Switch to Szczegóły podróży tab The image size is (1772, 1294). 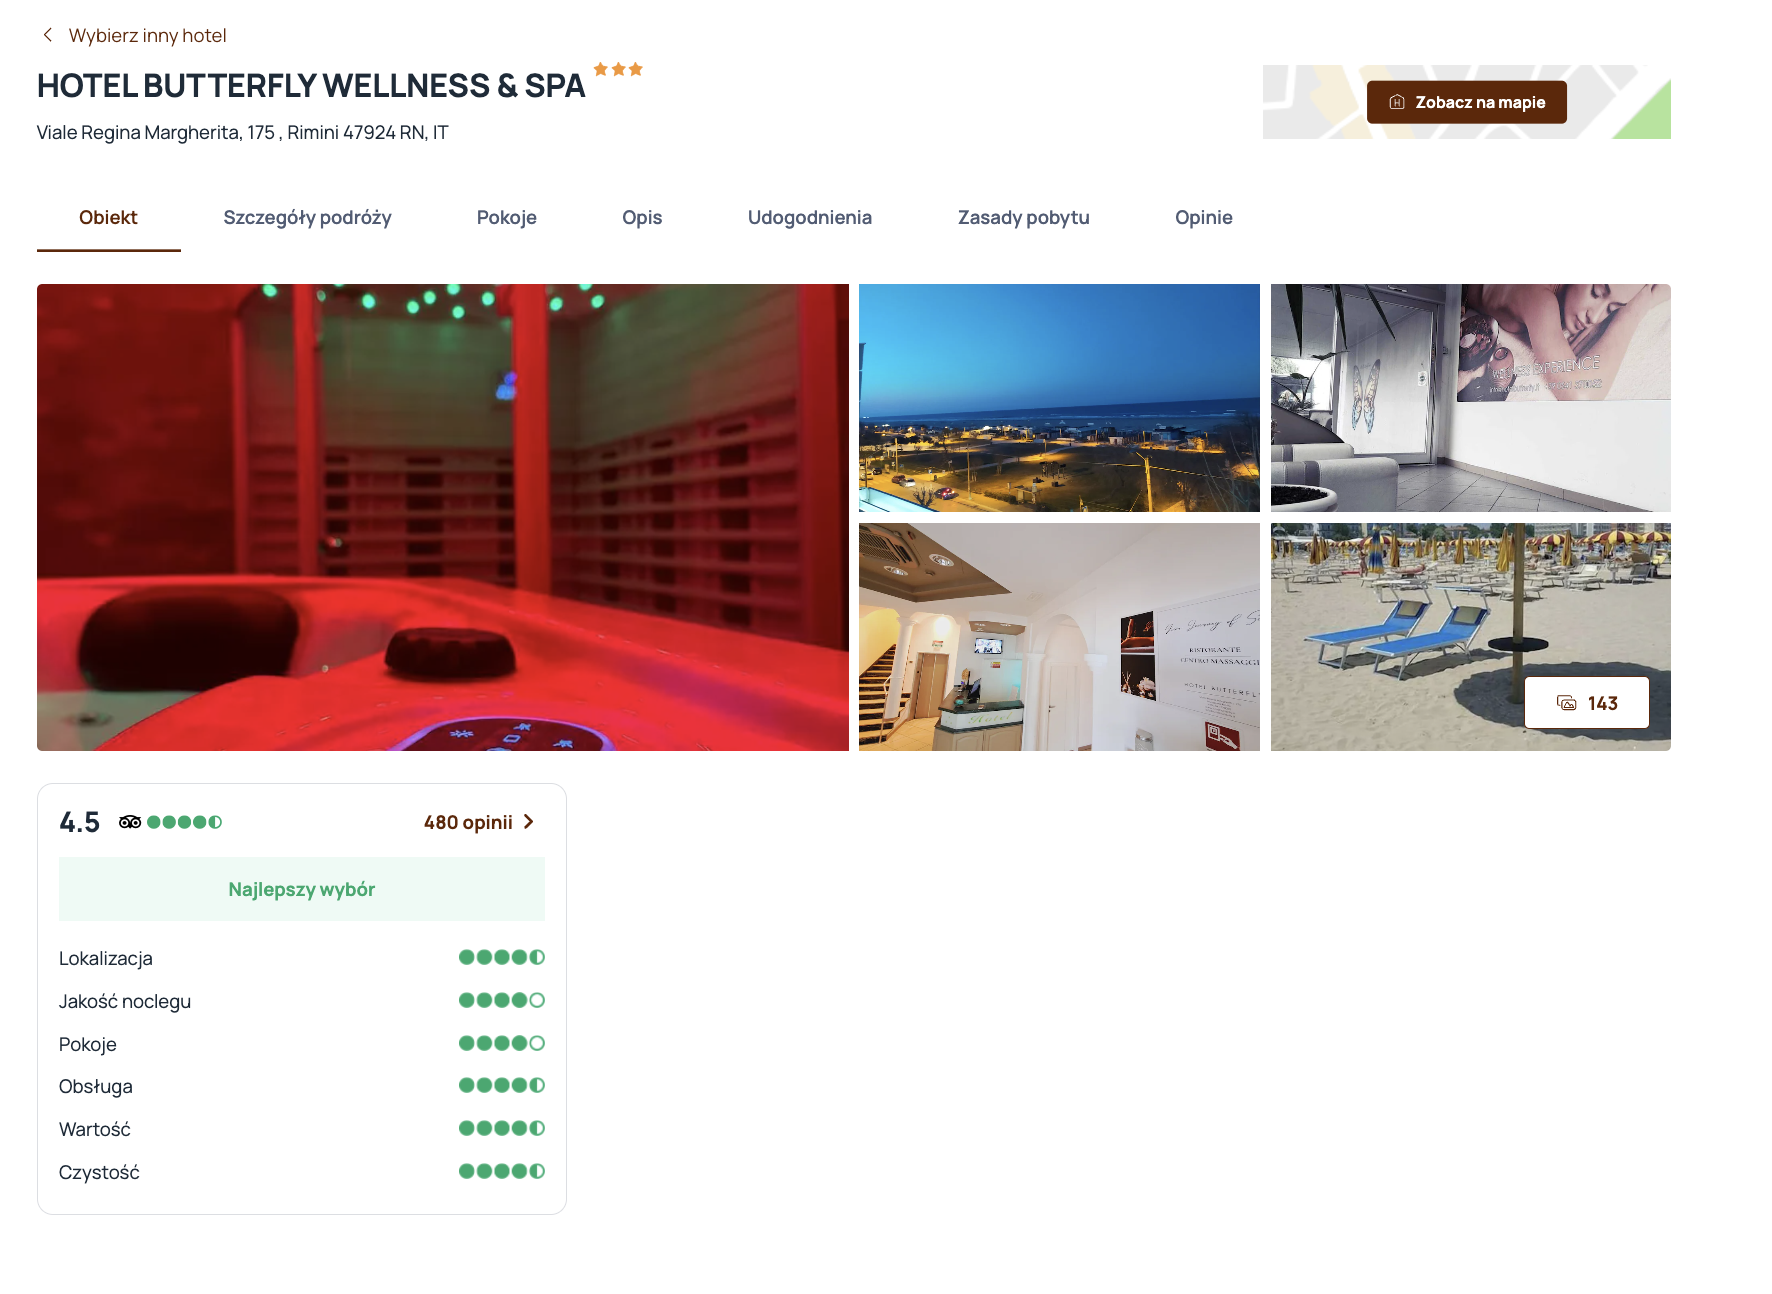(x=307, y=217)
